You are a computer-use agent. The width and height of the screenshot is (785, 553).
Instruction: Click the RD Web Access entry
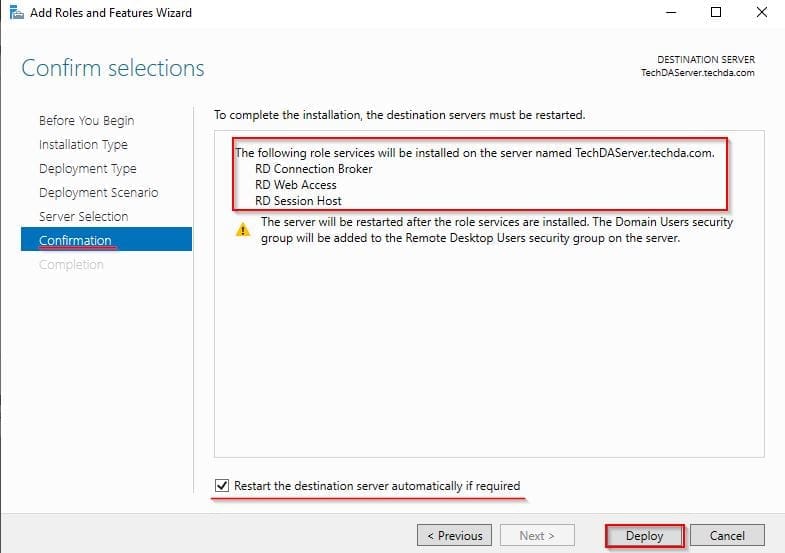298,185
